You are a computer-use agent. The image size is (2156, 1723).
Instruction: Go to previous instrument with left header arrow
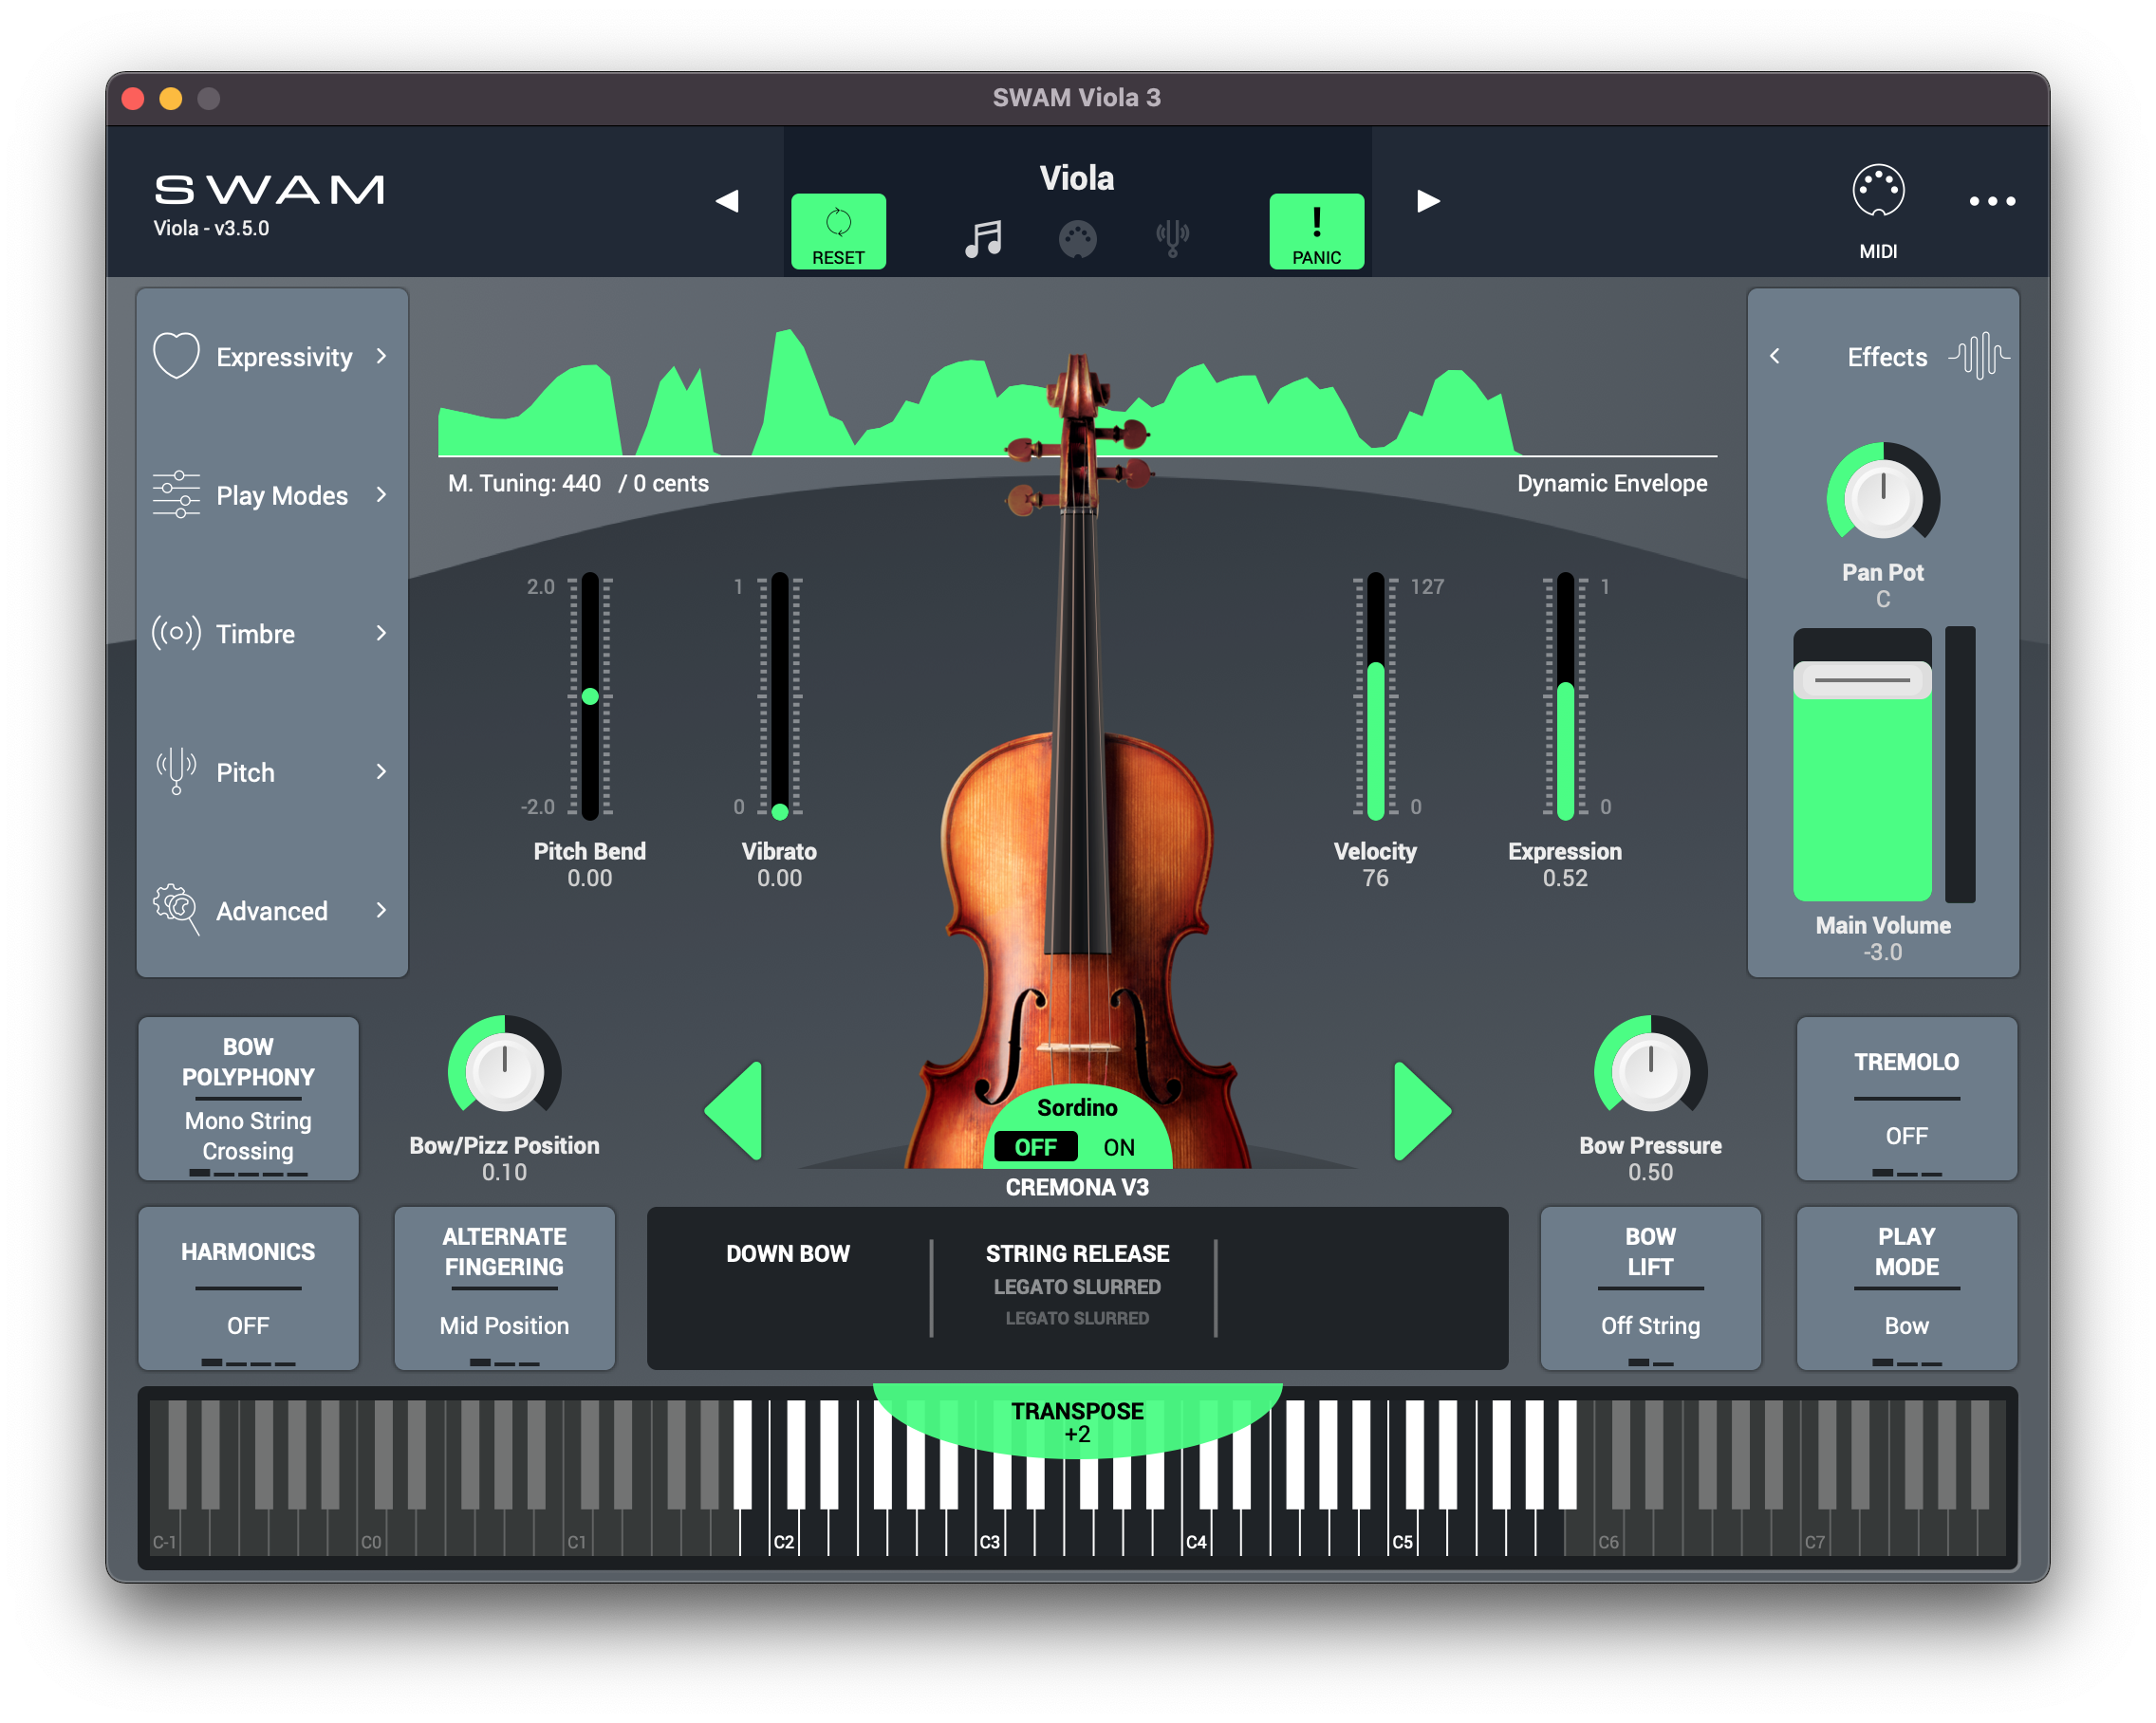pos(727,201)
